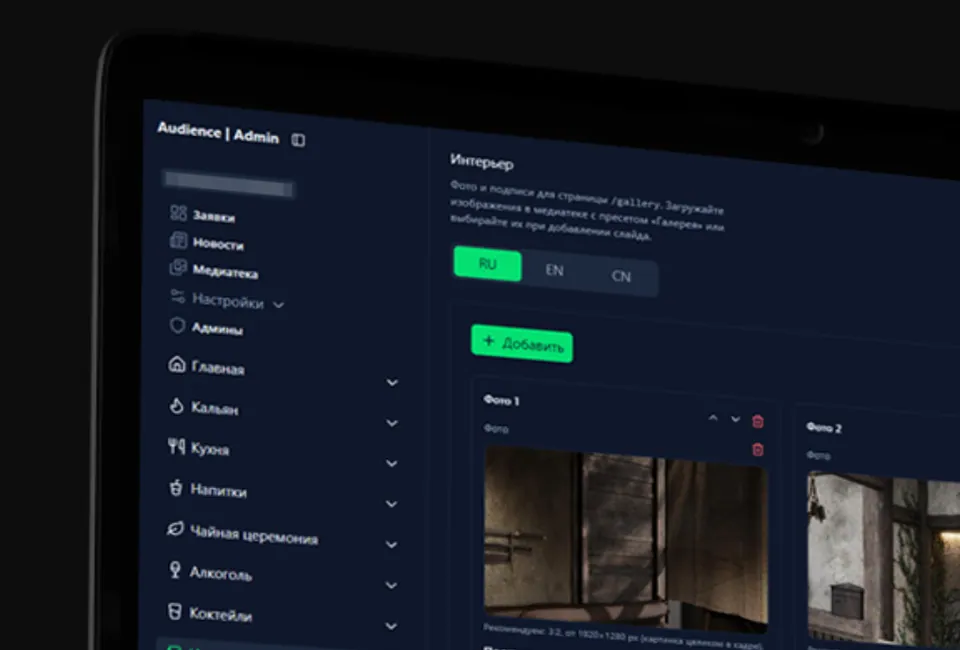Open Главная menu item
Viewport: 960px width, 650px height.
(x=218, y=368)
